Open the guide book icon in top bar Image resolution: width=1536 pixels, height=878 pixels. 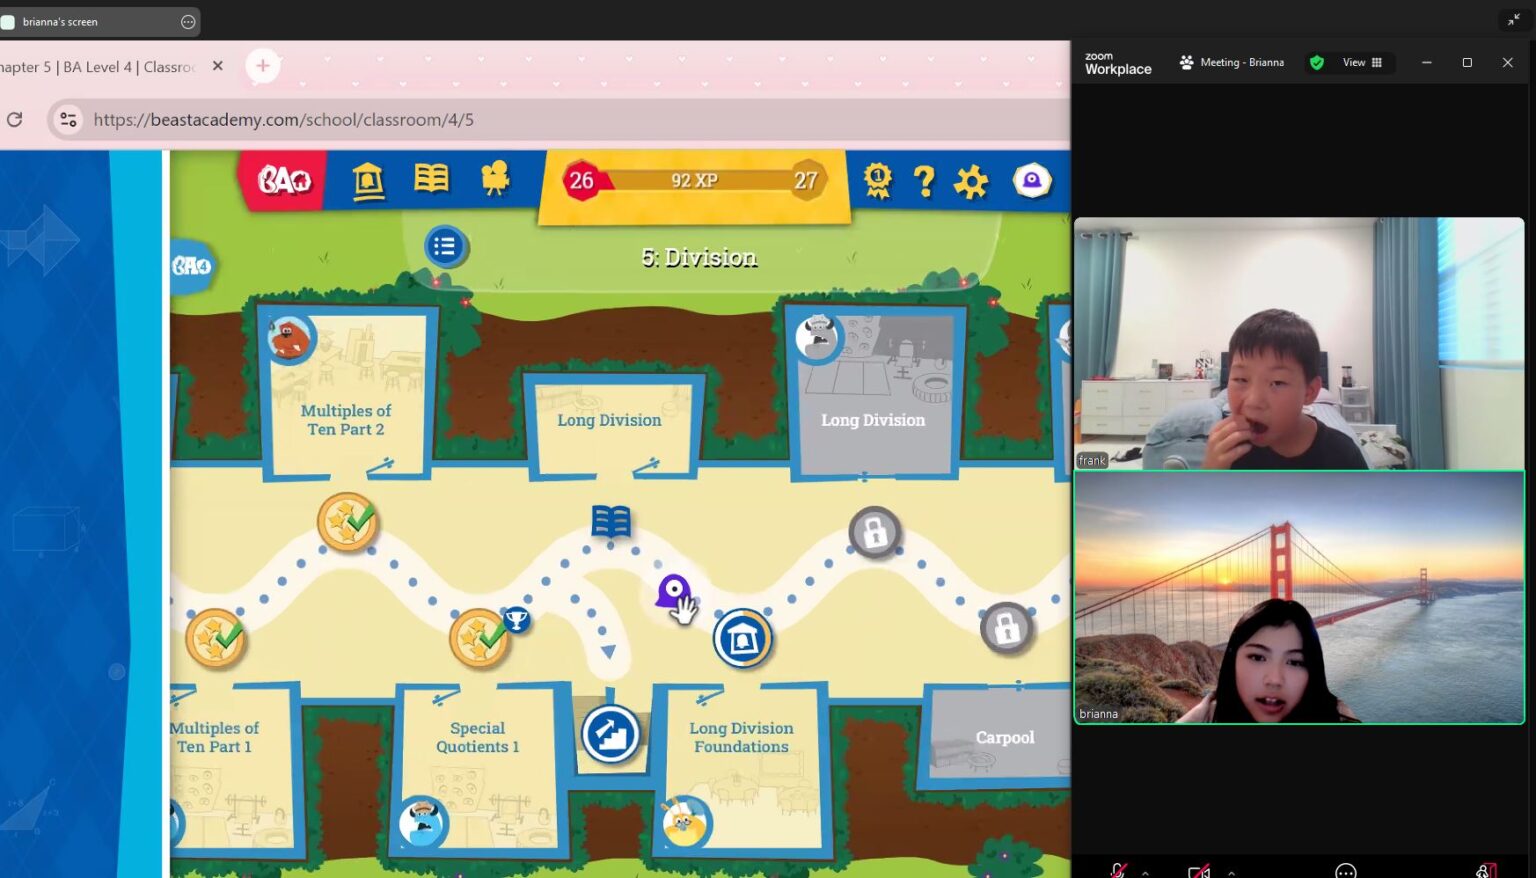(431, 179)
